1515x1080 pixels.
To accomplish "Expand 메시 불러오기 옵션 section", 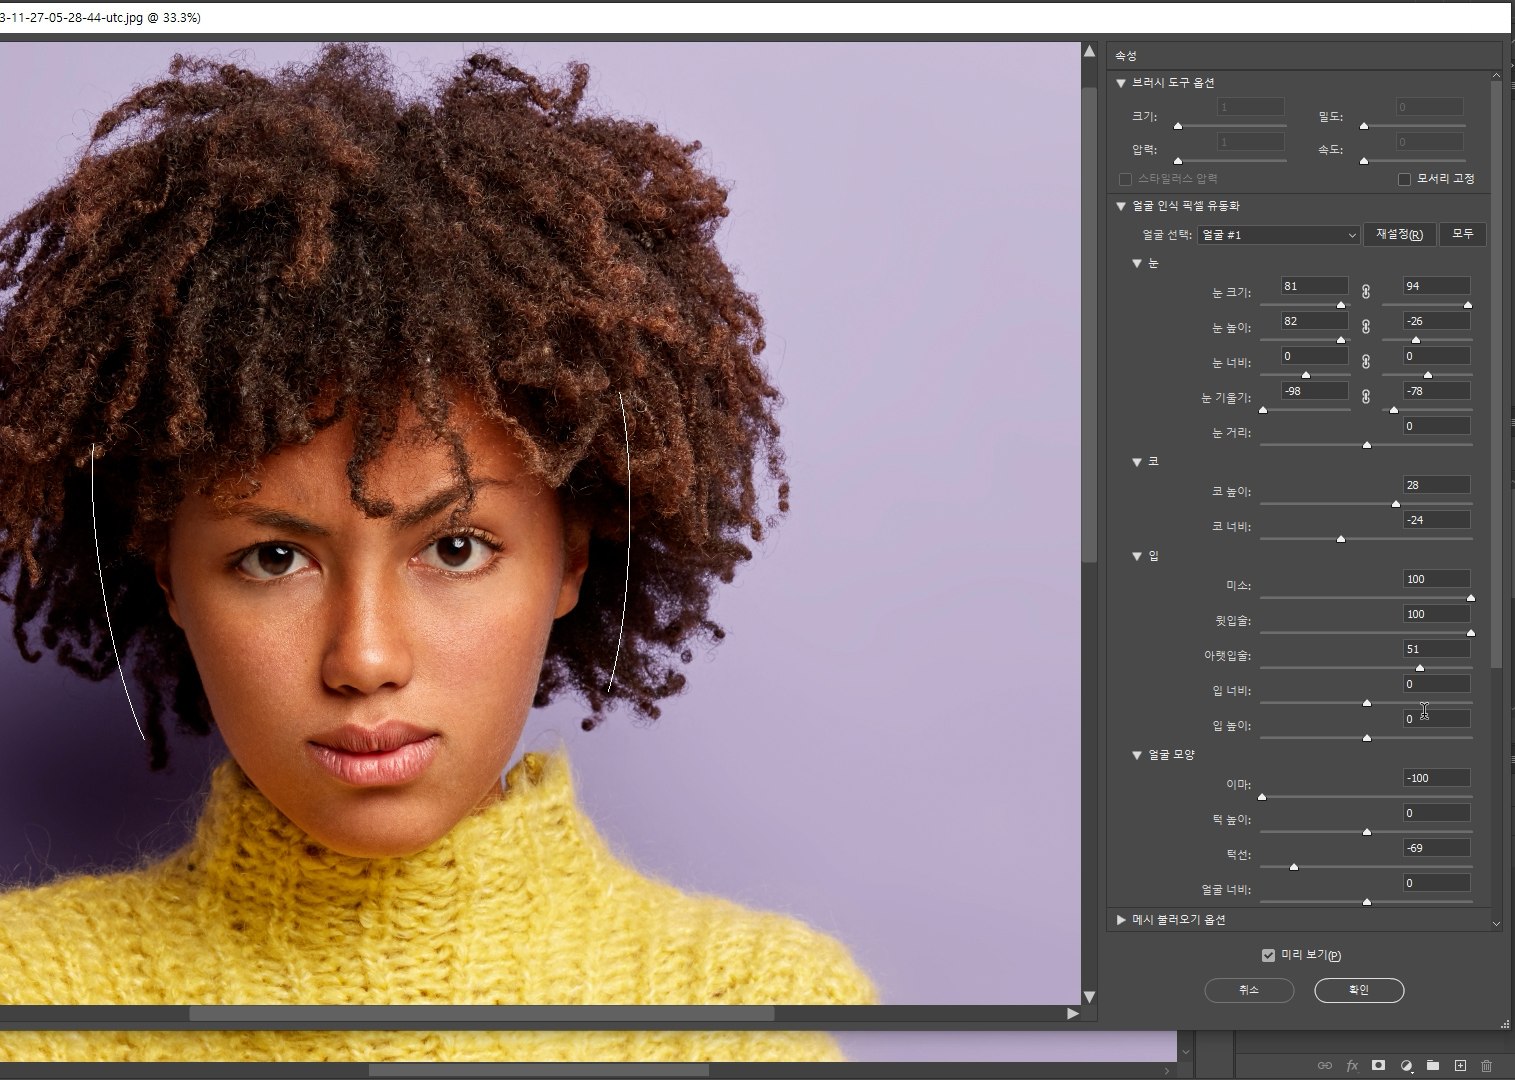I will [x=1121, y=920].
